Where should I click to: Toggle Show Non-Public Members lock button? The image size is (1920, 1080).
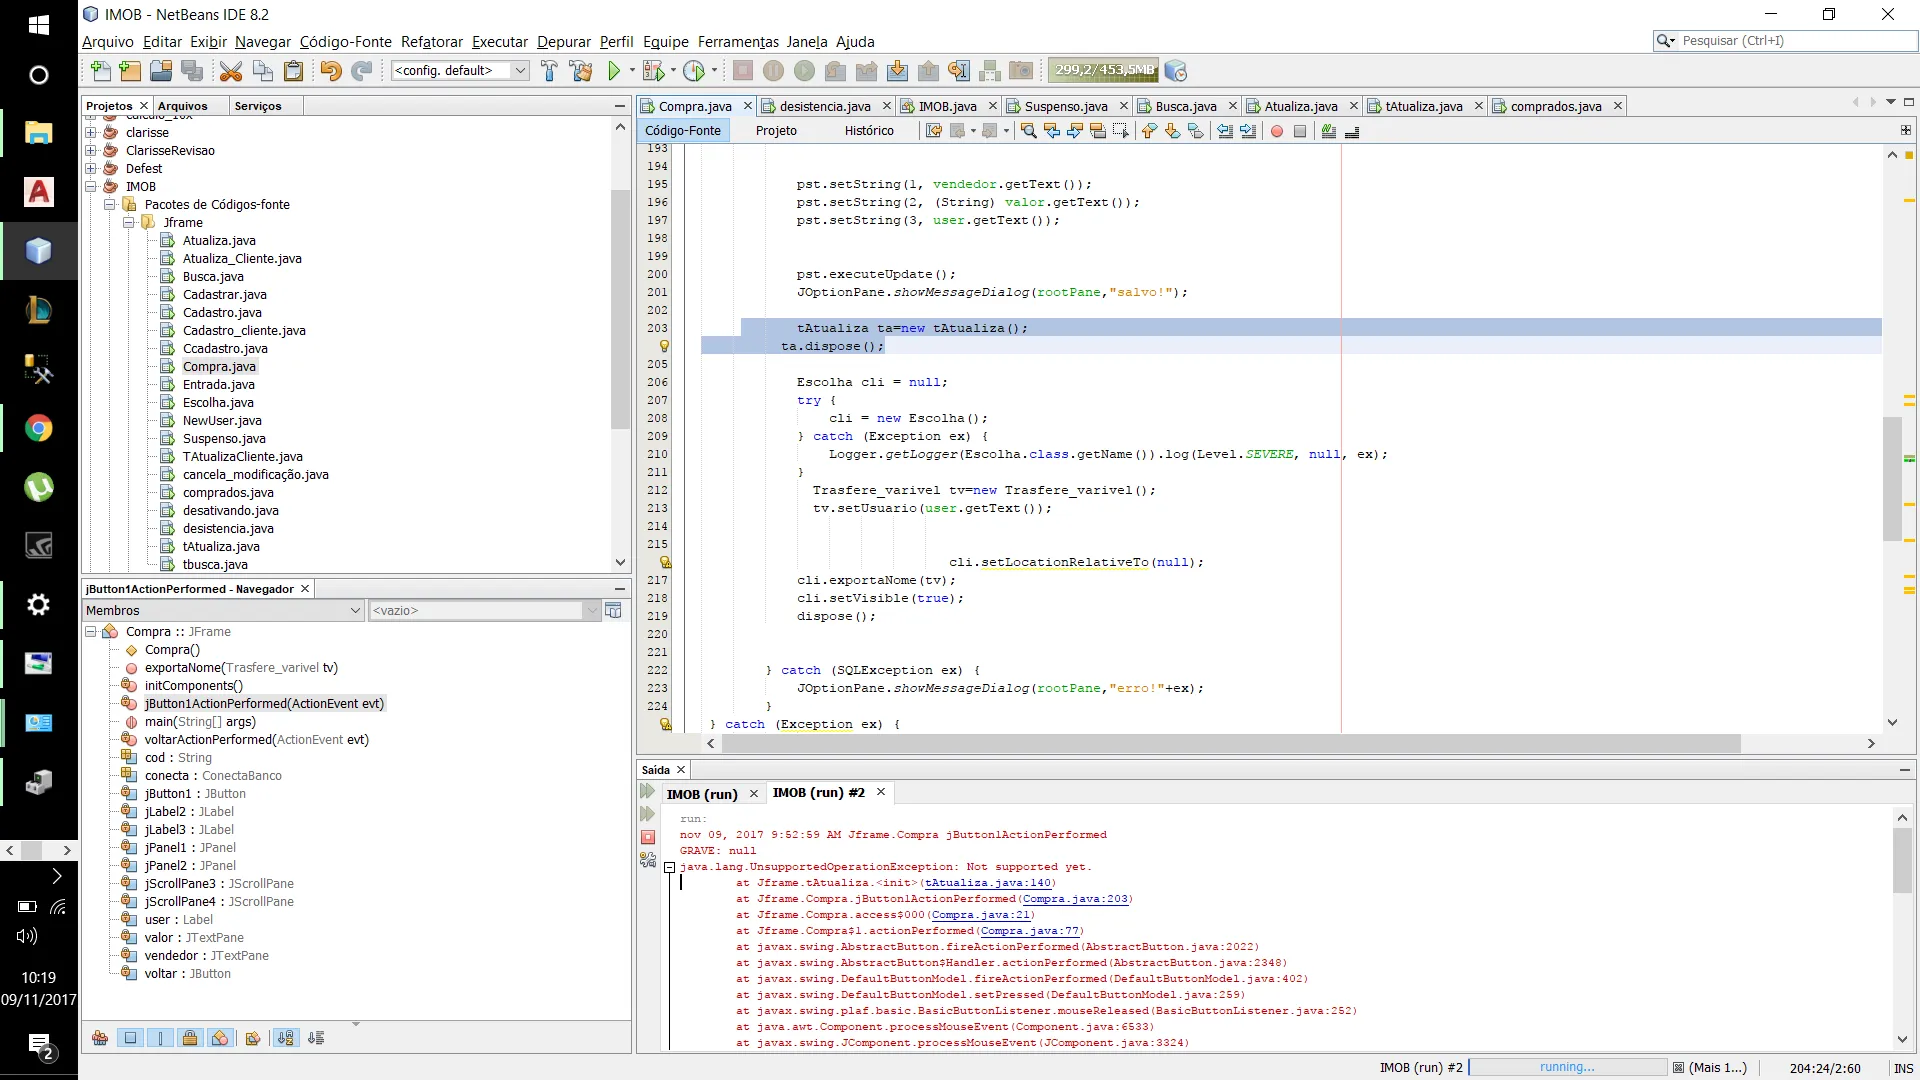[190, 1038]
